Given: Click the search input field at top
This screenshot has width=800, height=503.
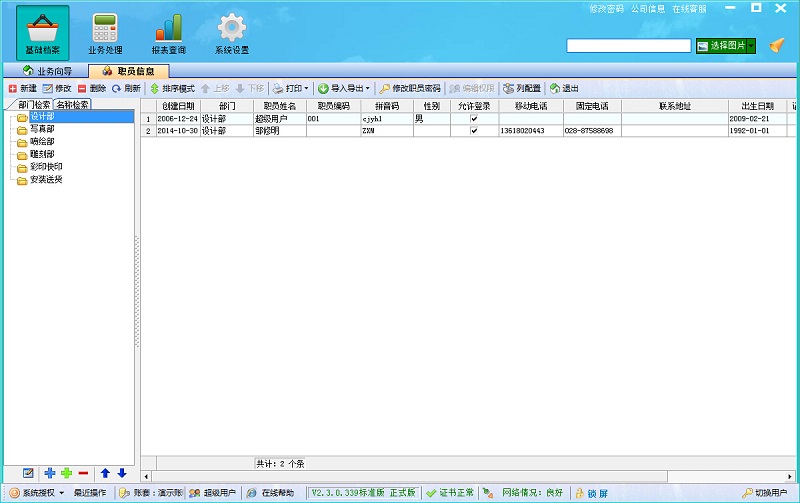Looking at the screenshot, I should click(x=628, y=45).
